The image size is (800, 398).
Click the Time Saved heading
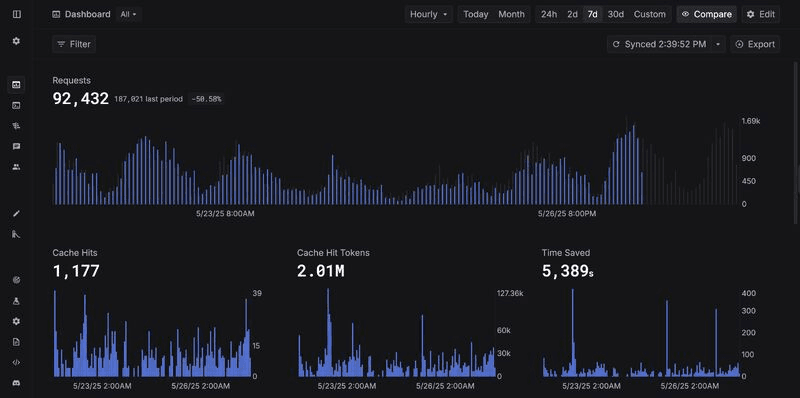coord(566,253)
